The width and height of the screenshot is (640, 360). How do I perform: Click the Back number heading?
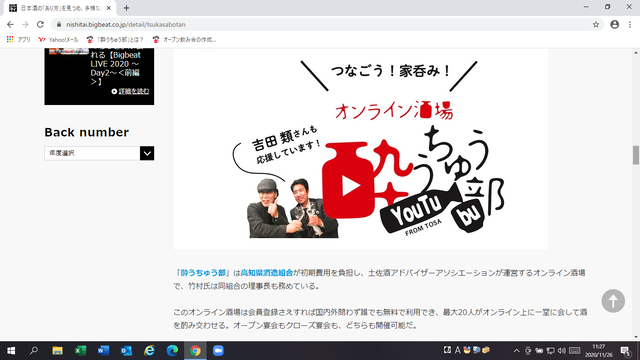tap(87, 132)
